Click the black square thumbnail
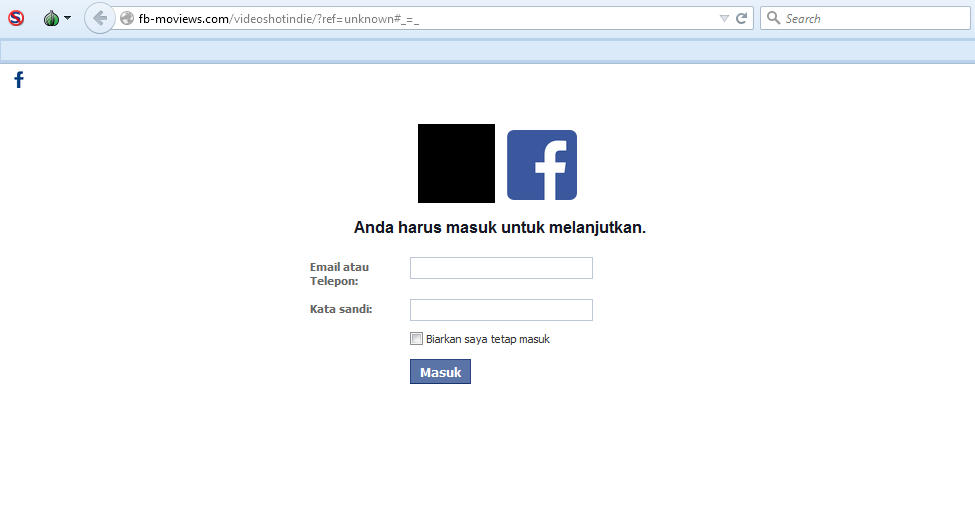 [456, 163]
